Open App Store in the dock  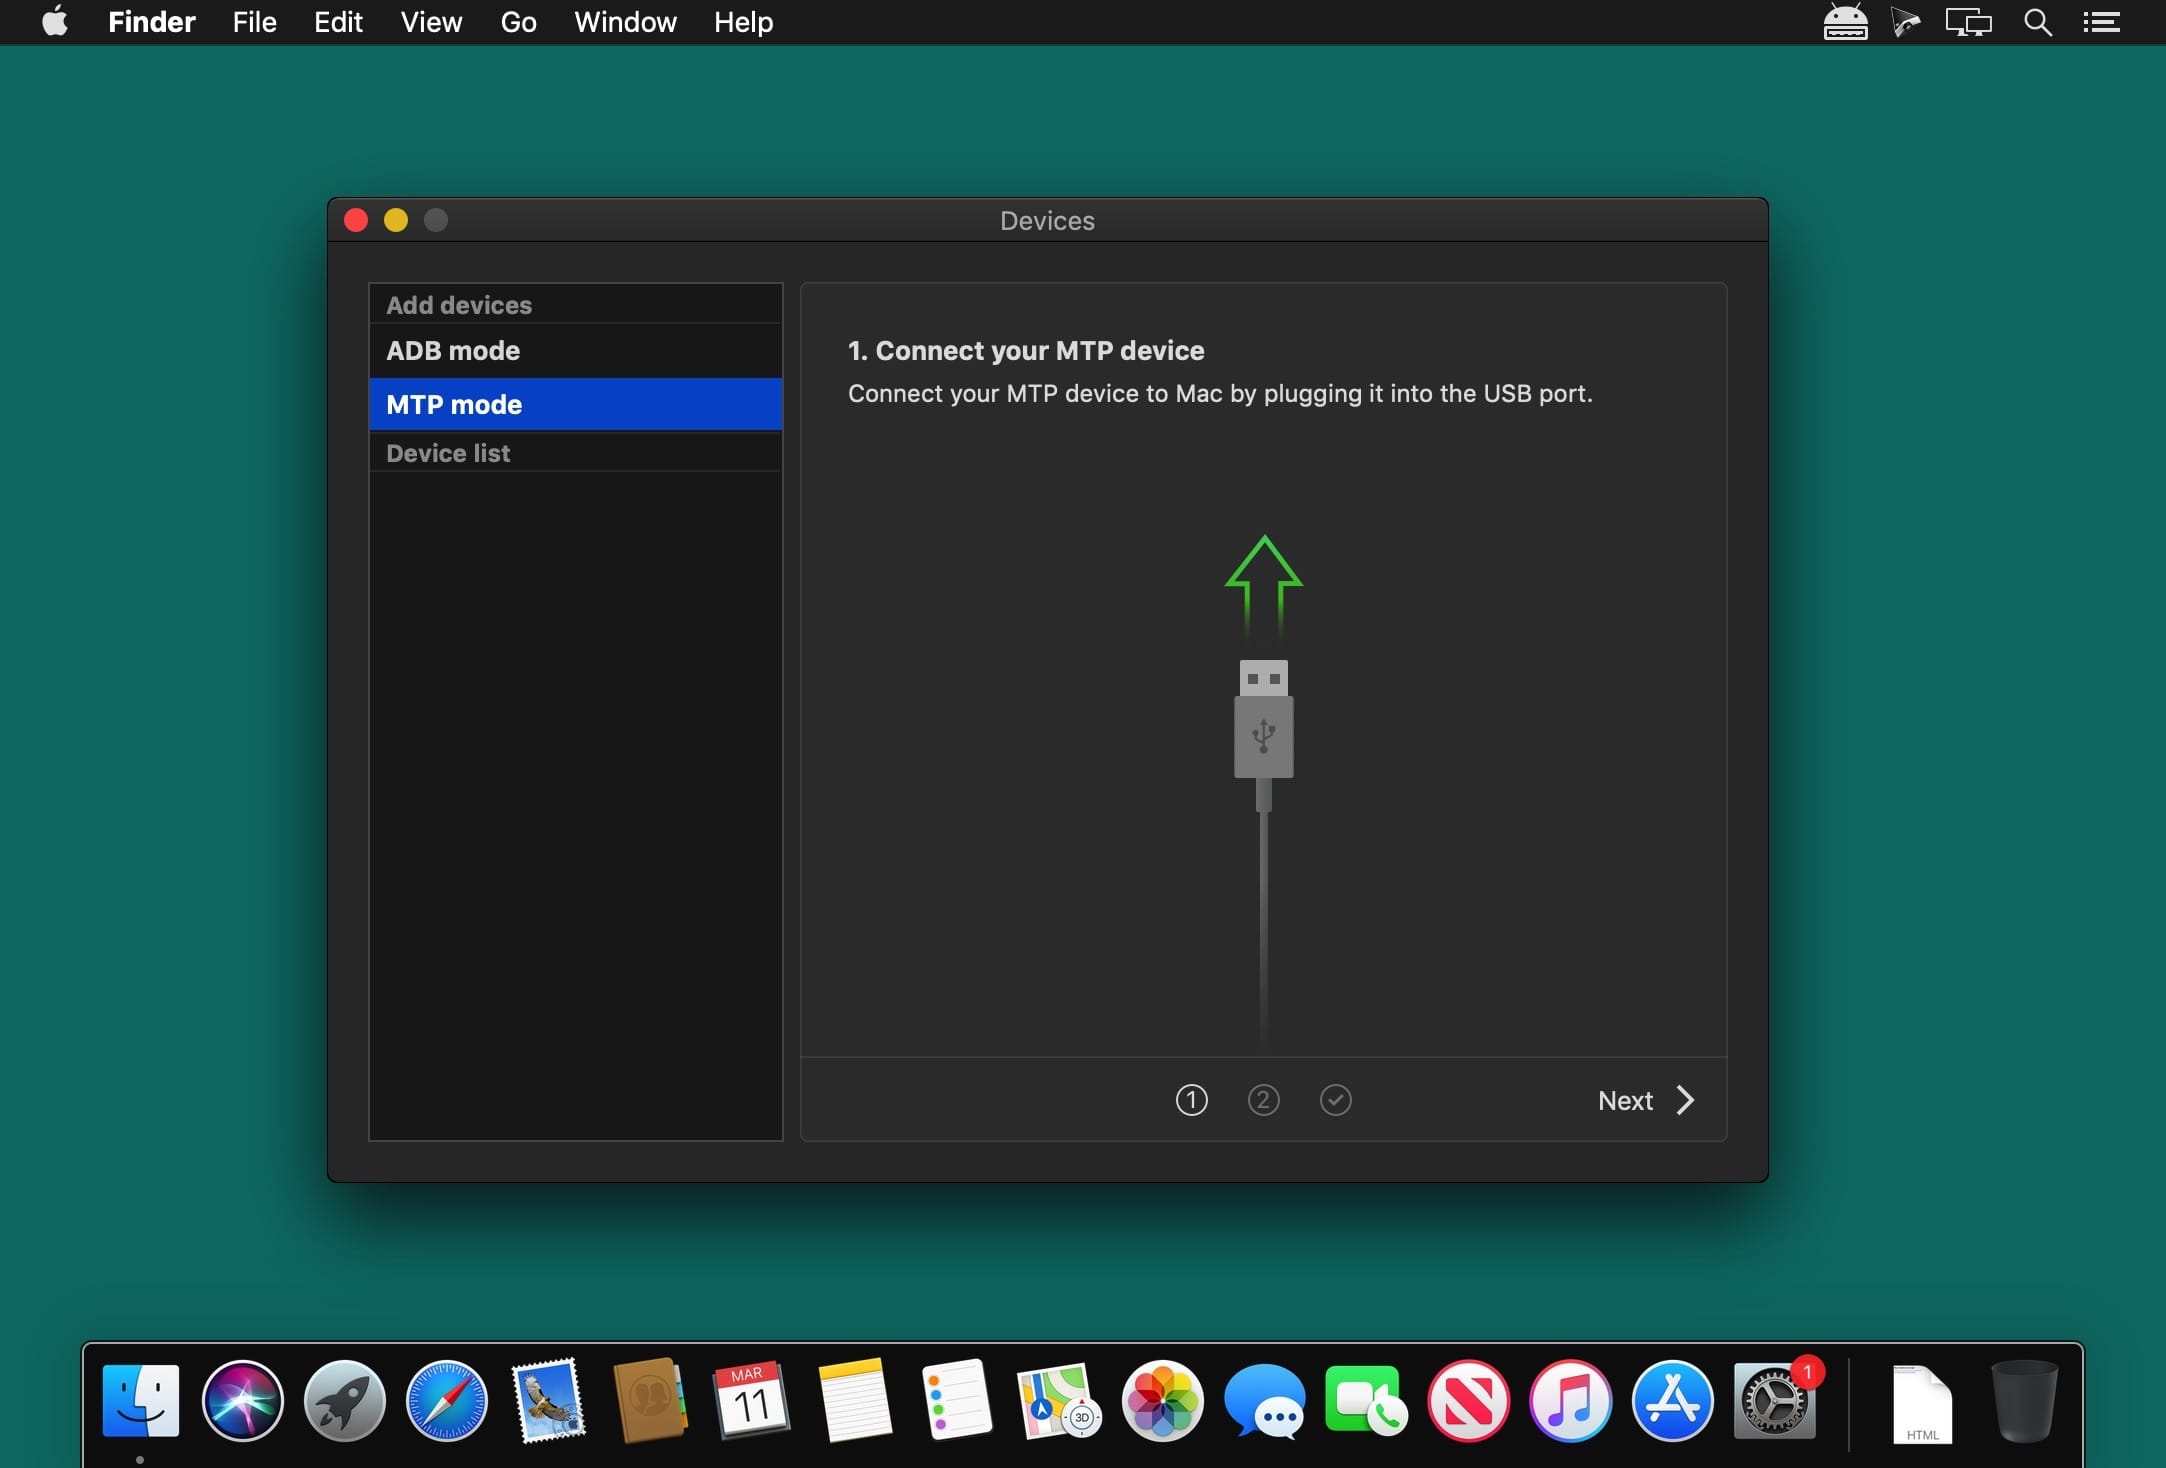tap(1672, 1401)
